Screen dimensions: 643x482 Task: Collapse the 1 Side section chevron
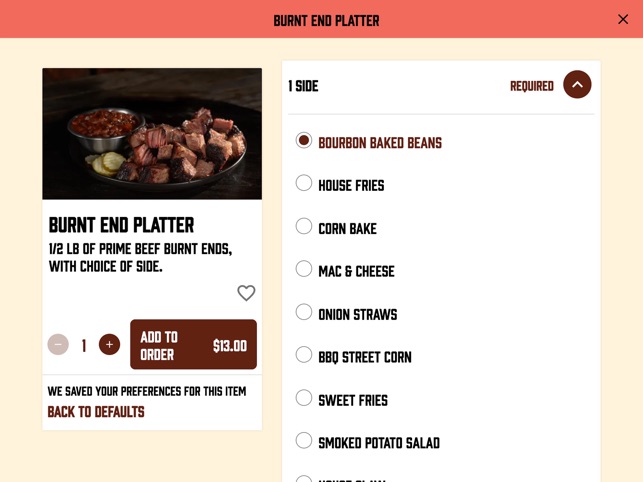tap(577, 85)
